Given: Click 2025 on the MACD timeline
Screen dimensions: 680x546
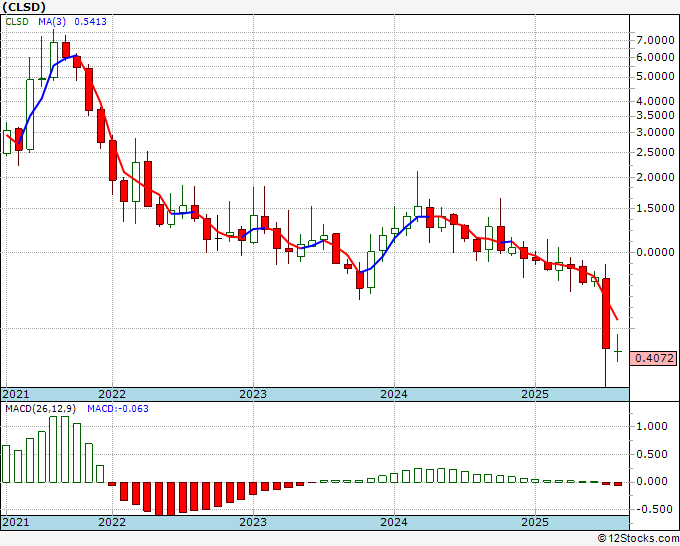Looking at the screenshot, I should pyautogui.click(x=535, y=522).
